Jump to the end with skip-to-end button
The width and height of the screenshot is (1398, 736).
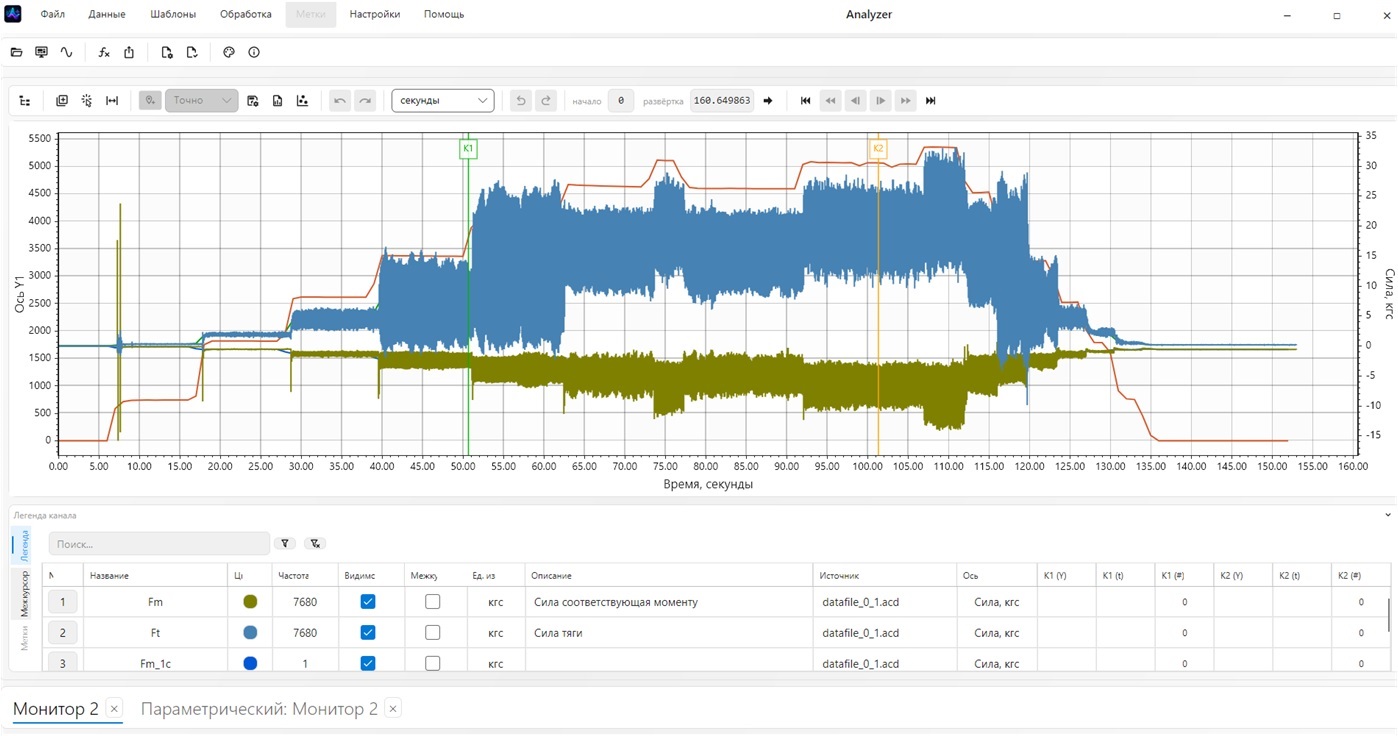coord(931,100)
